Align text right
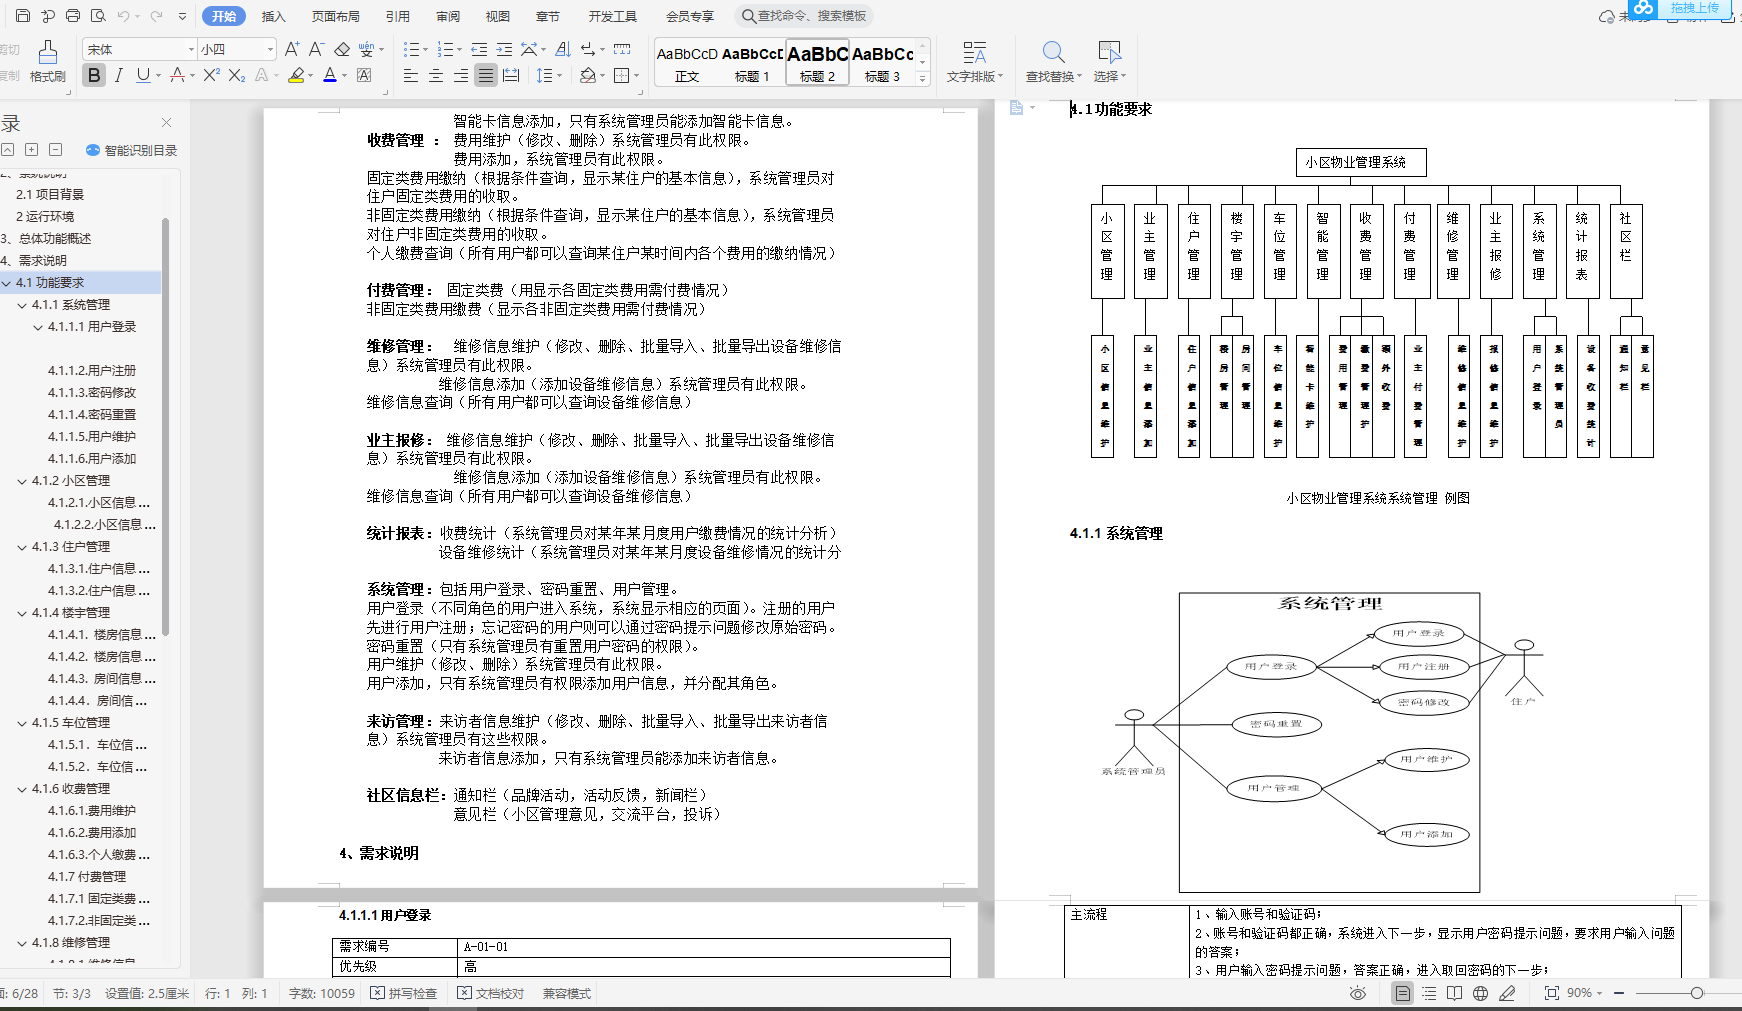This screenshot has width=1742, height=1011. pos(461,75)
